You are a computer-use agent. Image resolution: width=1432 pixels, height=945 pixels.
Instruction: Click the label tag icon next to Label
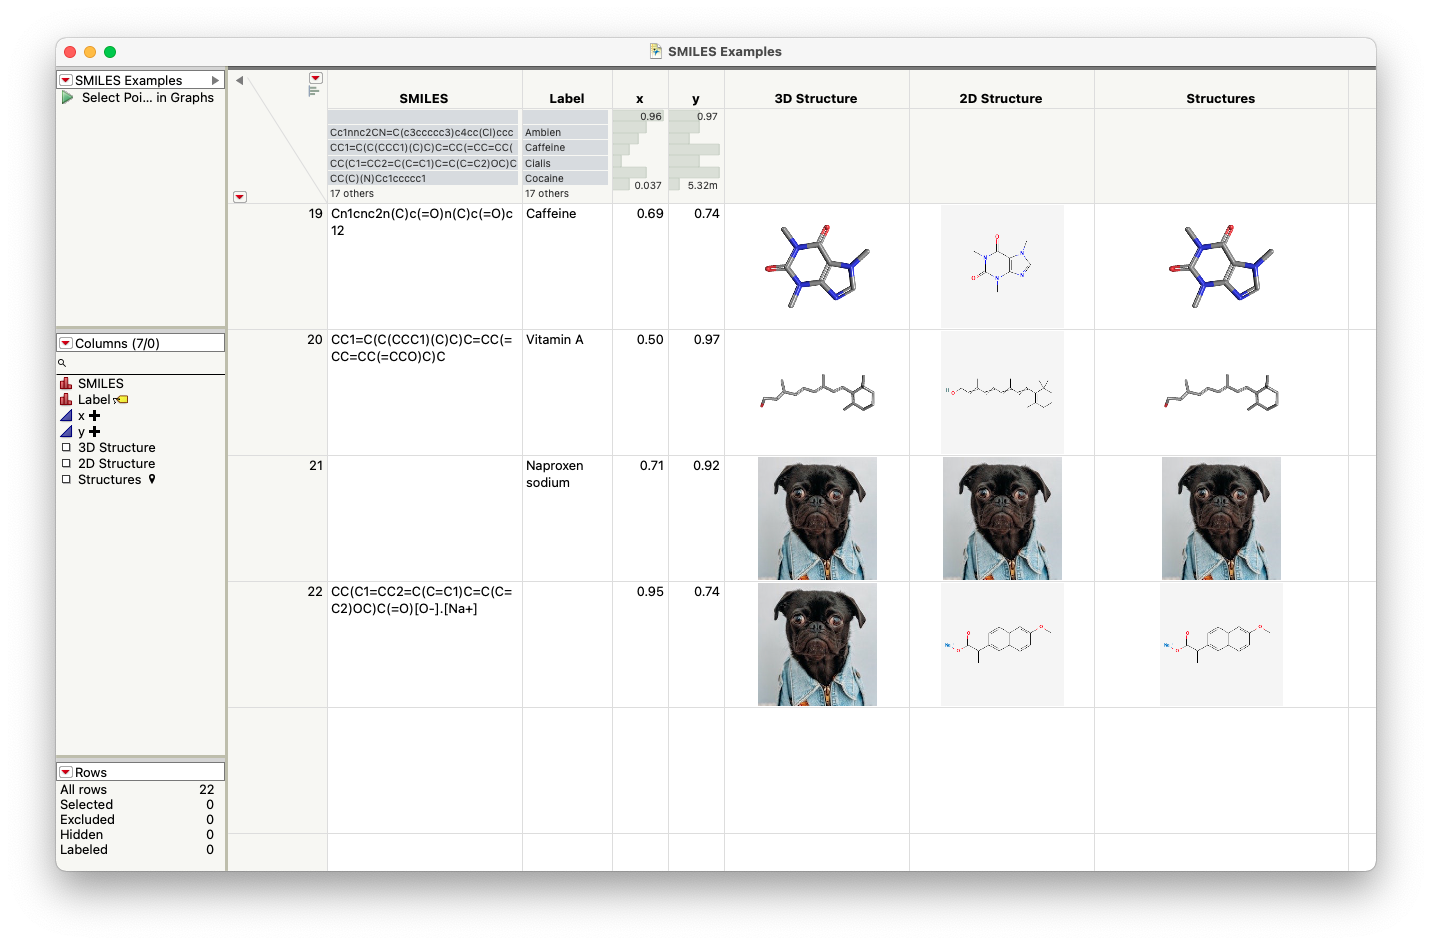point(121,399)
